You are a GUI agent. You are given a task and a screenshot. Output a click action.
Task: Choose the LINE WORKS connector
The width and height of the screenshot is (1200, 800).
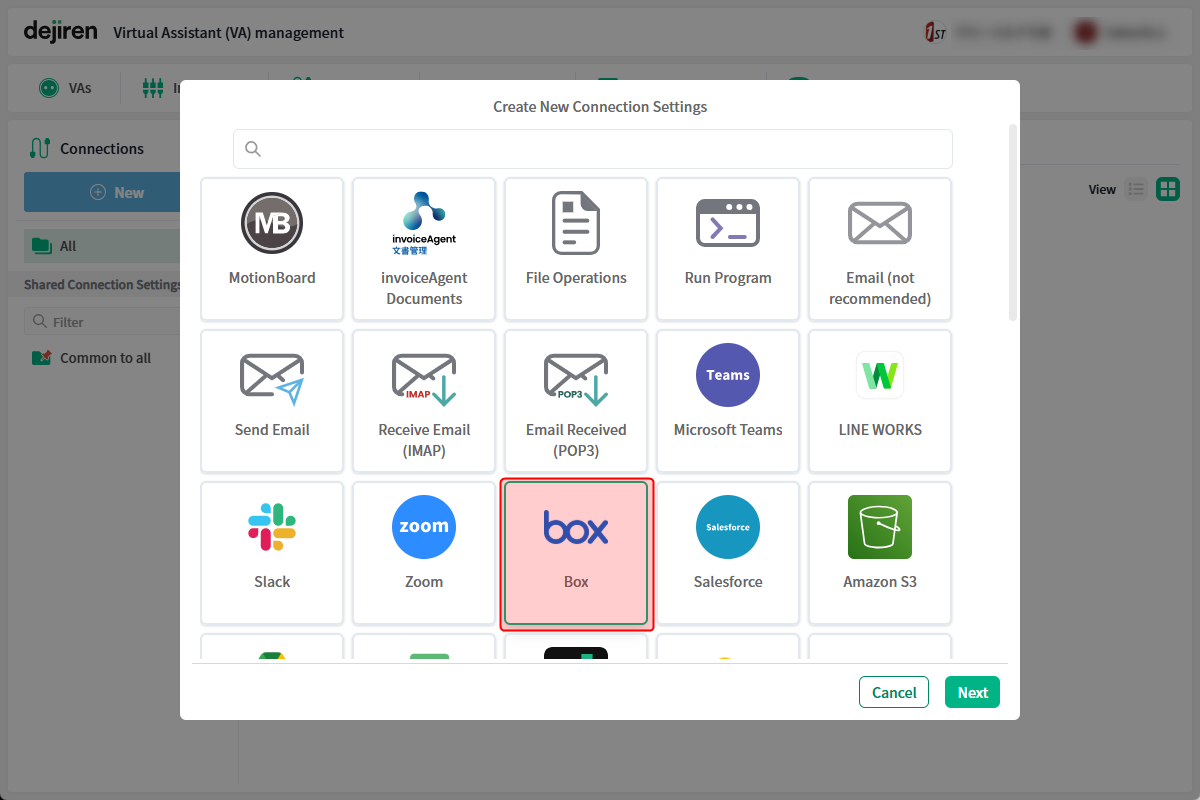[880, 401]
